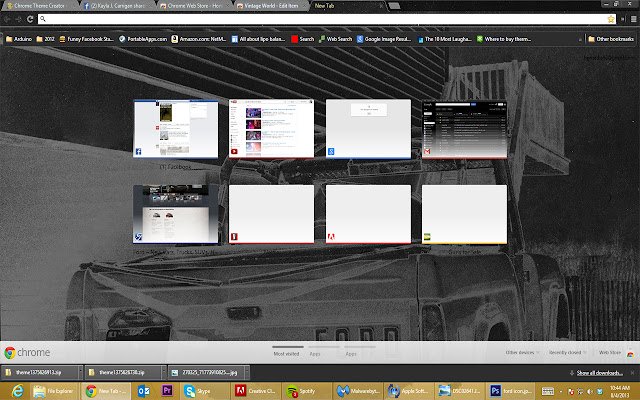Expand the Other devices menu
This screenshot has height=400, width=640.
tap(522, 352)
